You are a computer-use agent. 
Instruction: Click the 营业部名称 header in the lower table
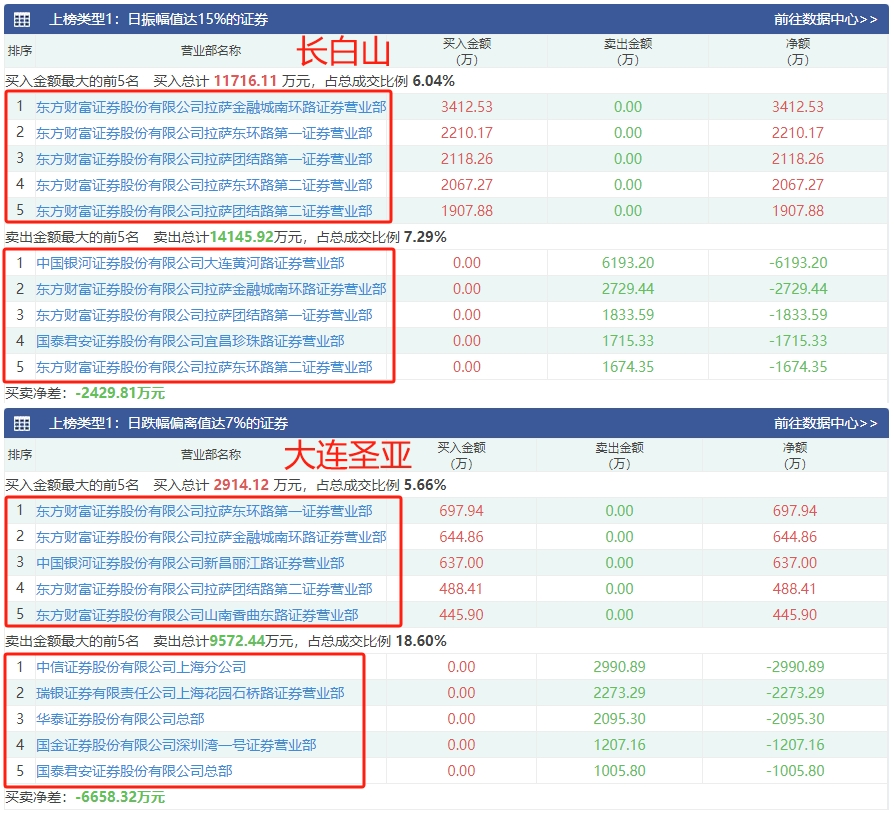tap(211, 455)
